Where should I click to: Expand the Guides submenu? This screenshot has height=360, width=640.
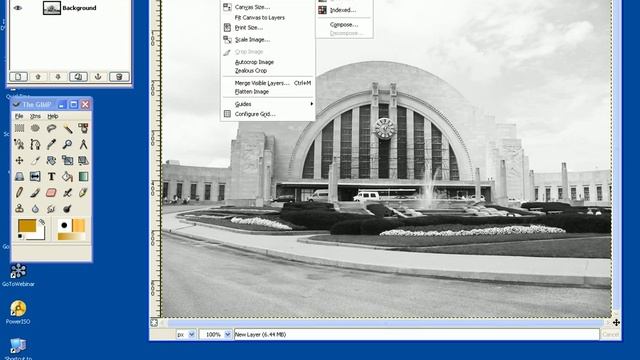268,104
